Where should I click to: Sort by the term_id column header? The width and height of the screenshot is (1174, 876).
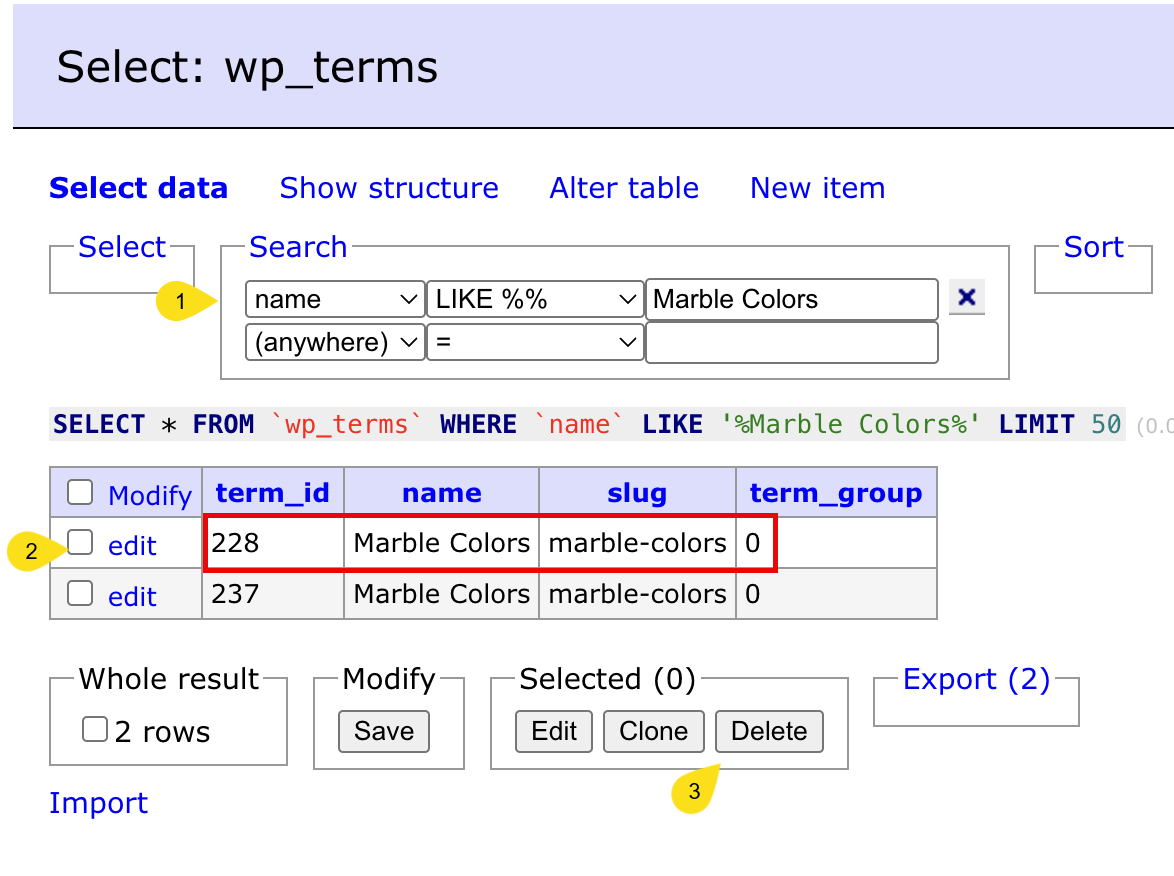(x=273, y=493)
